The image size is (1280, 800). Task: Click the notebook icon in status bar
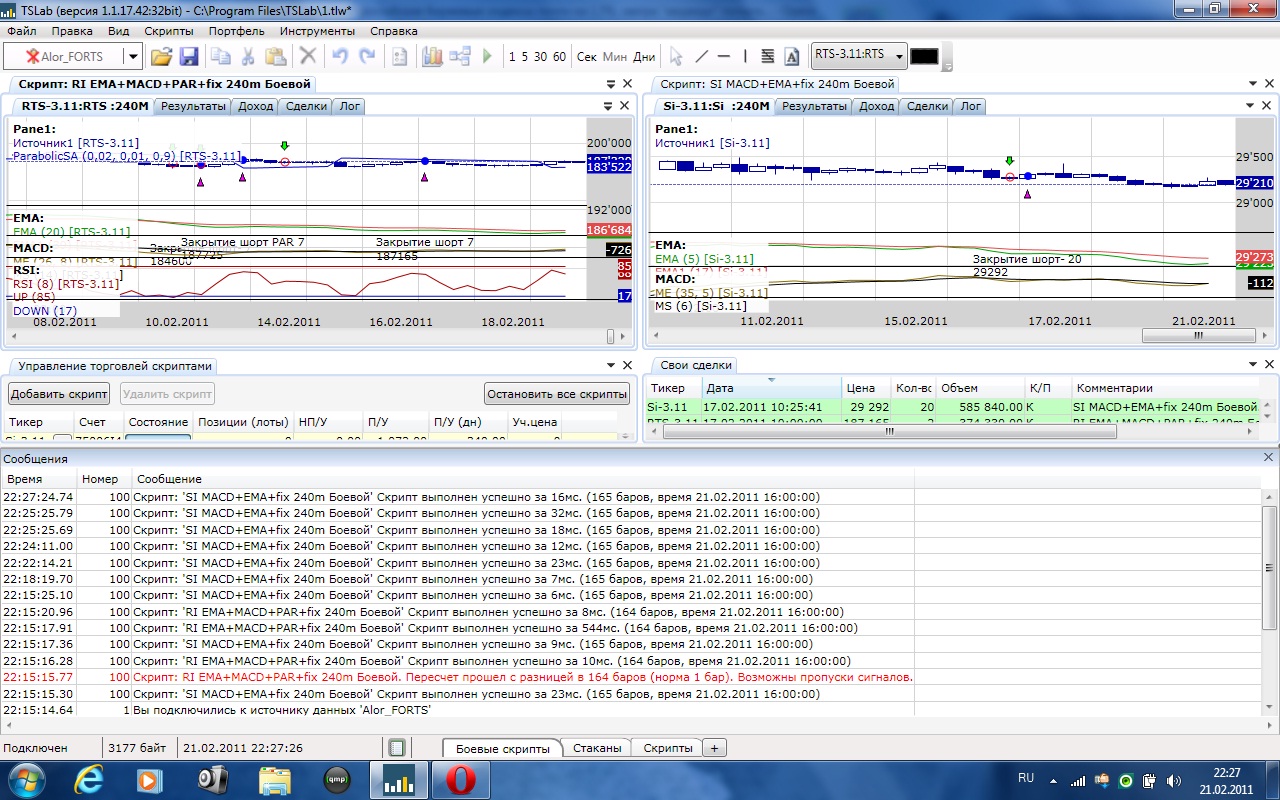click(x=397, y=748)
